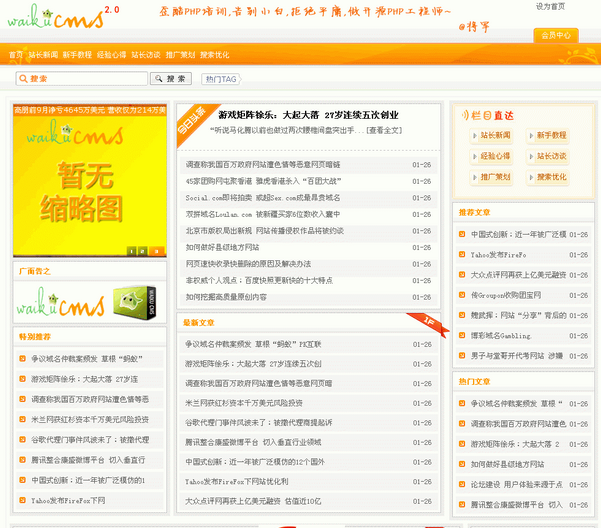Click bullet icon by 米兰网获红杉资本千万美元风险投资 in 特别推荐
This screenshot has width=601, height=528.
[x=22, y=419]
